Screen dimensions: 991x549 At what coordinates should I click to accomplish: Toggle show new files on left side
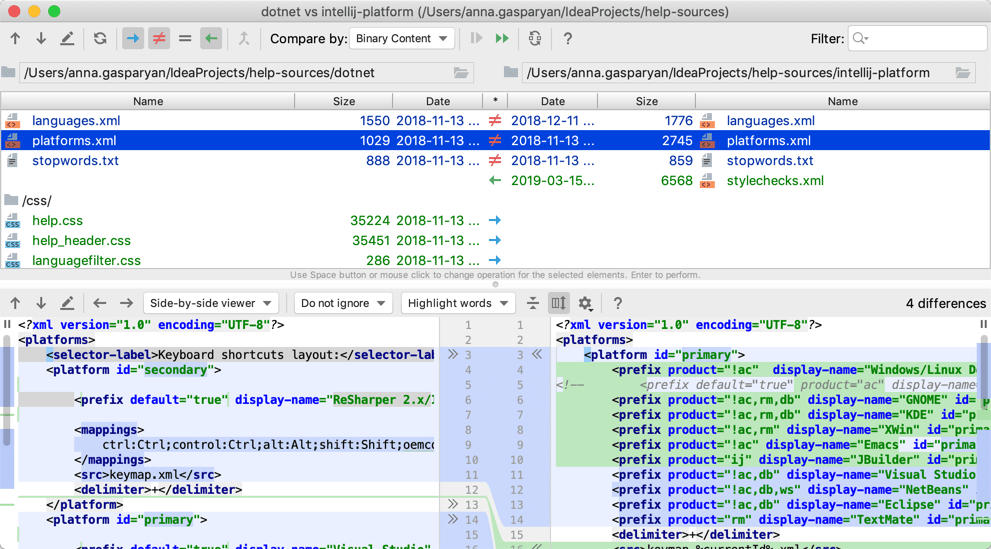[x=133, y=39]
